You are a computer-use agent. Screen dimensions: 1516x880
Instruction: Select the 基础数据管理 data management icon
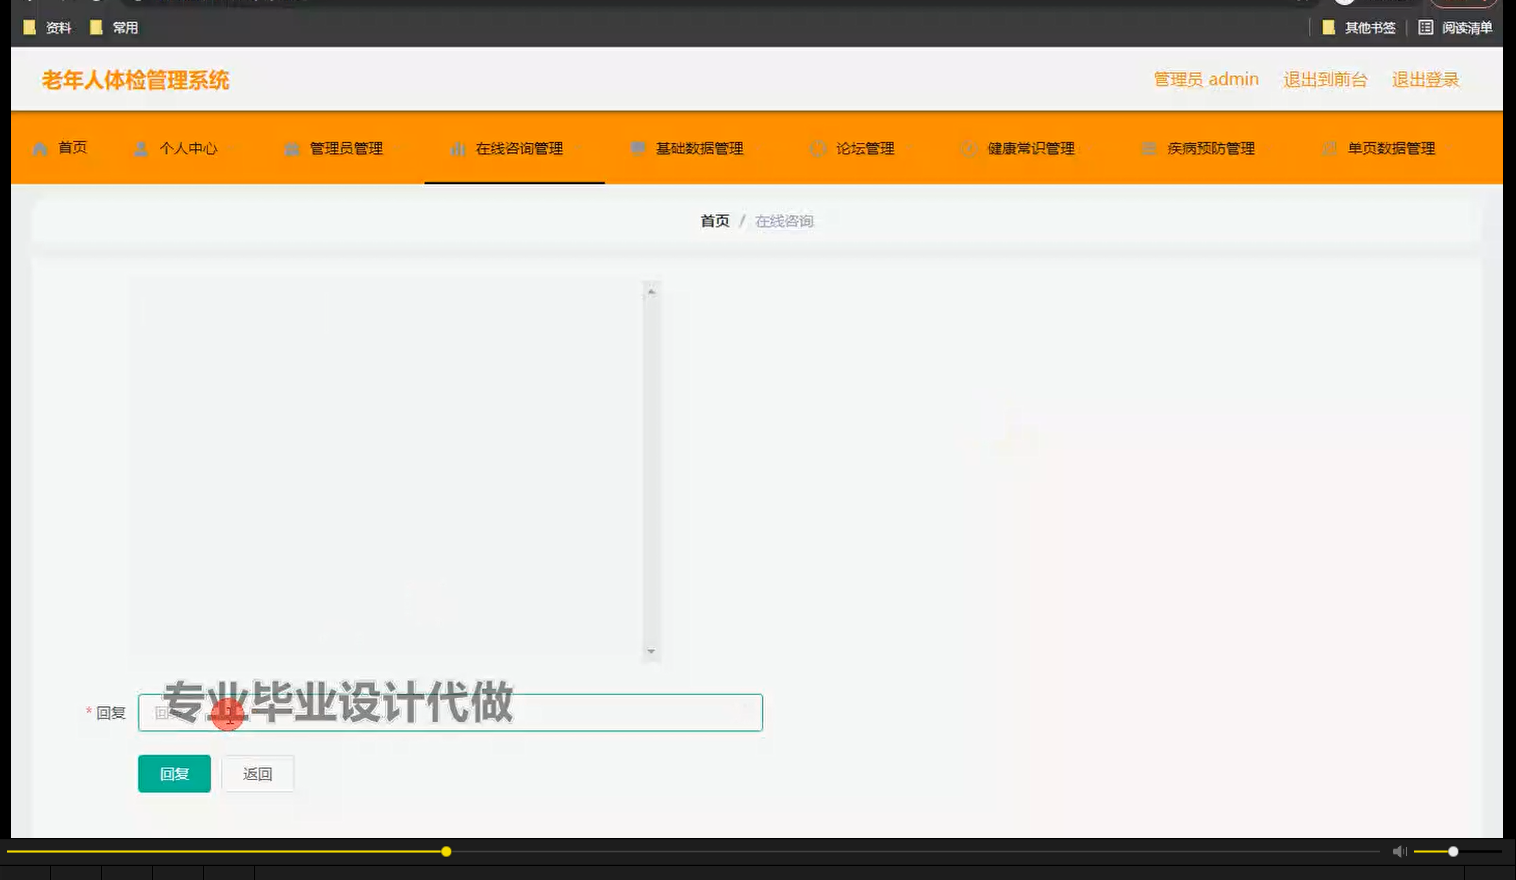(637, 148)
